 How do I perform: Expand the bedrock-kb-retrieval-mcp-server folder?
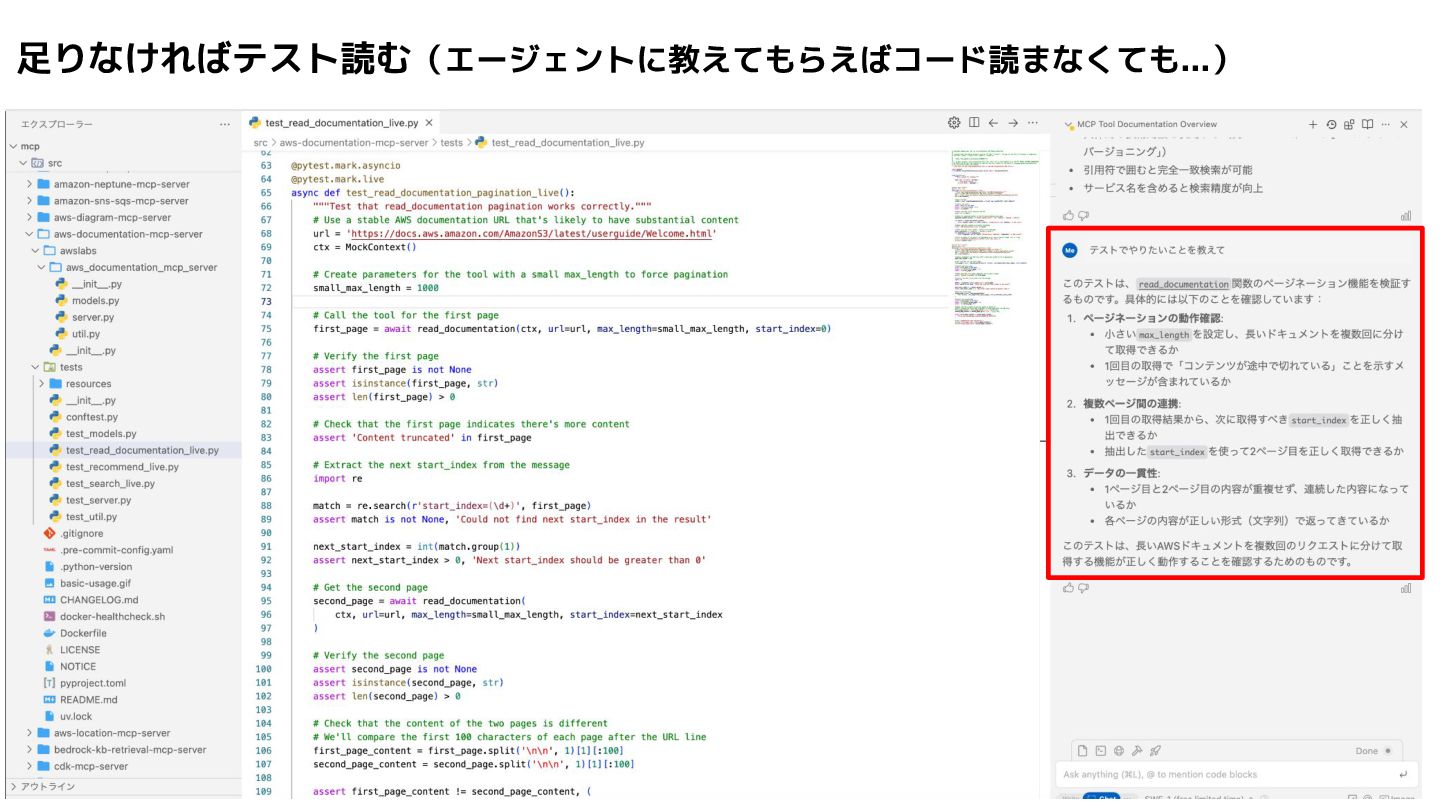point(30,749)
